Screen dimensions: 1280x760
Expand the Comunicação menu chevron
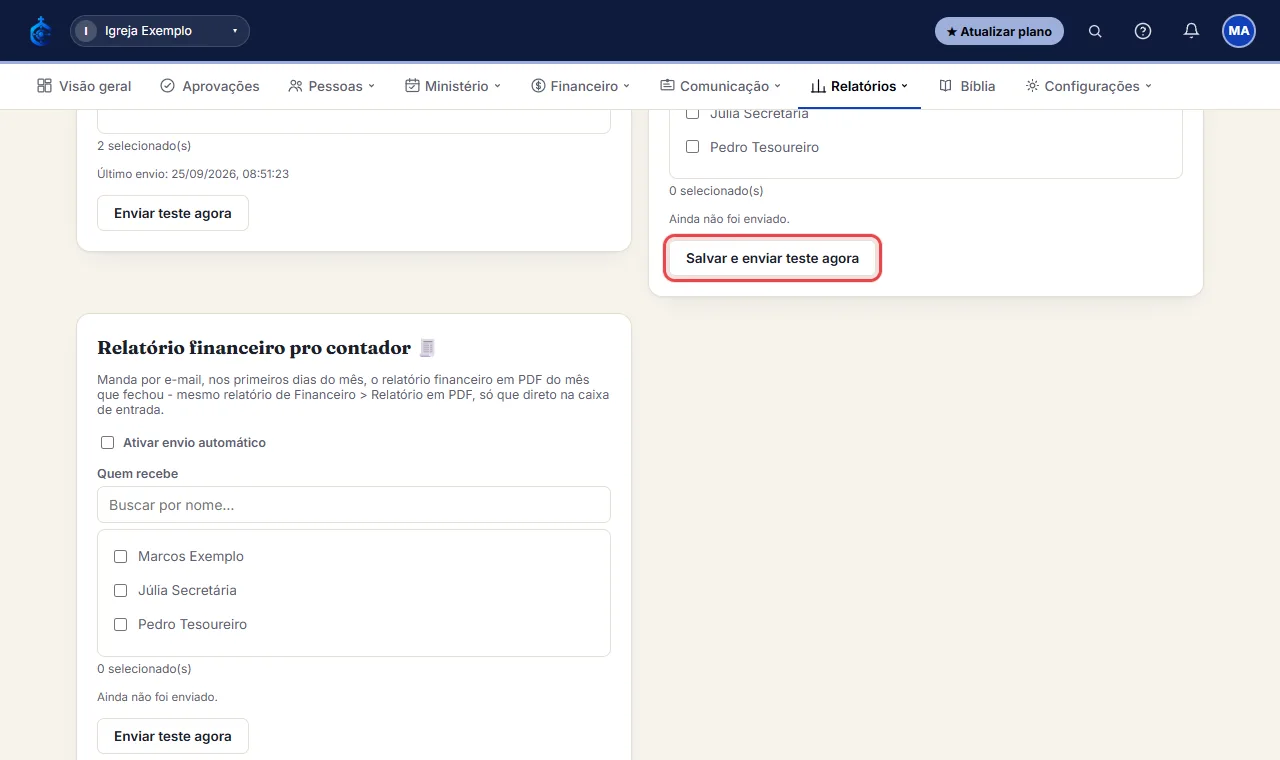[x=778, y=86]
